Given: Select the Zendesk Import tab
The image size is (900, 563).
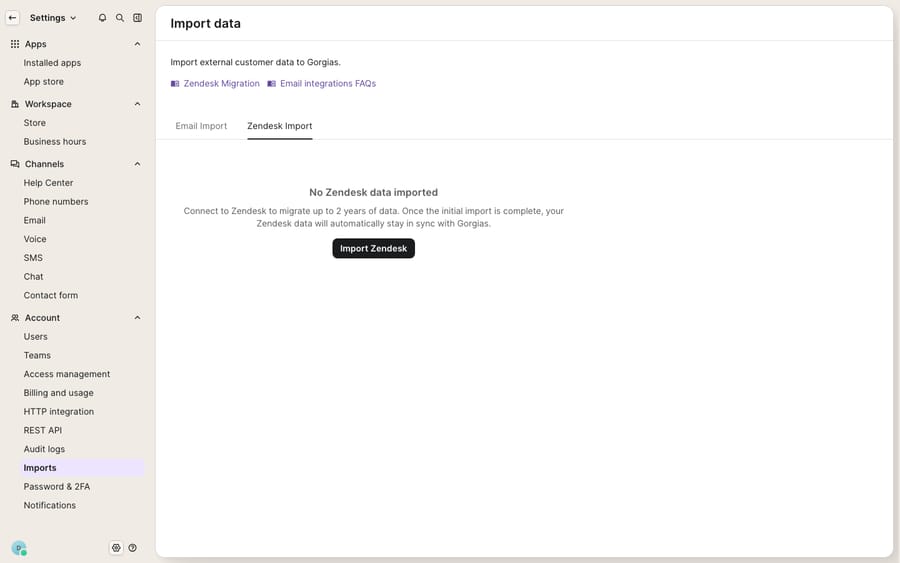Looking at the screenshot, I should pyautogui.click(x=280, y=126).
